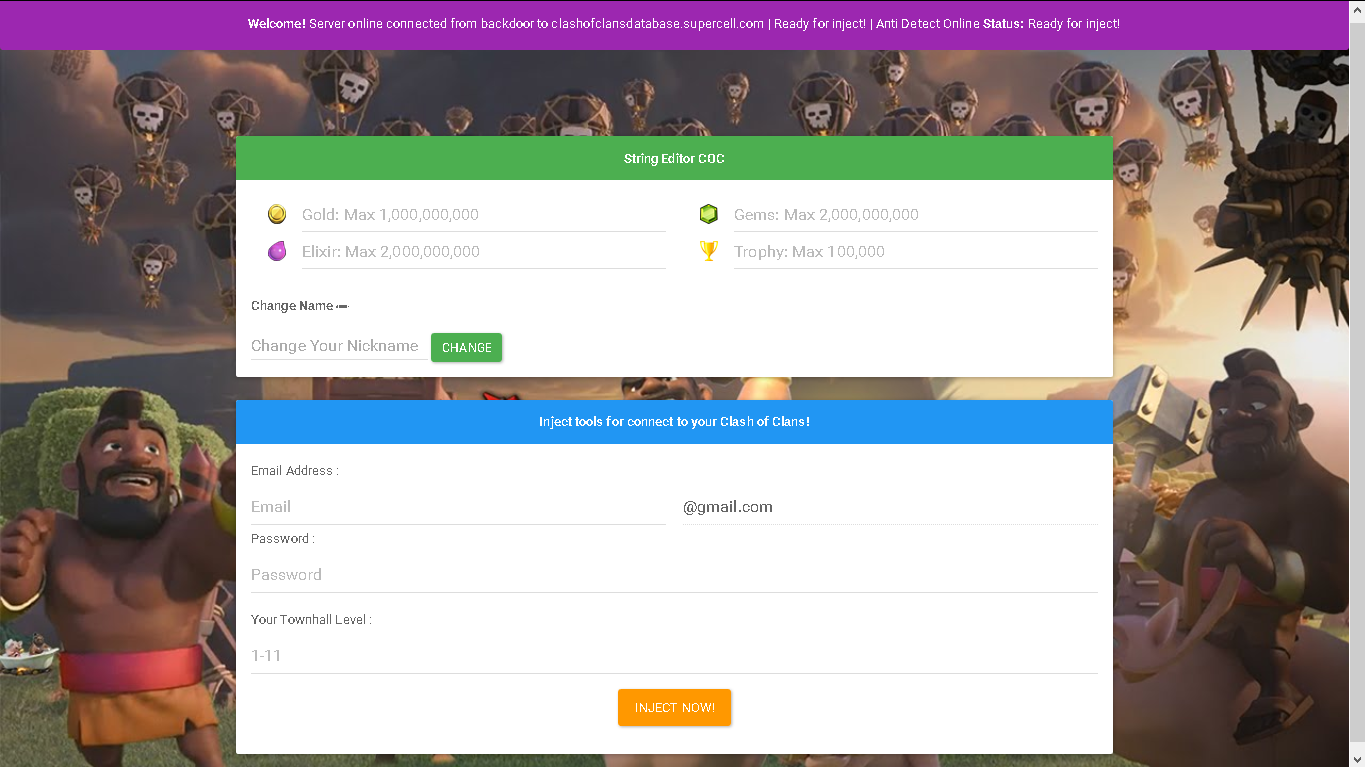Screen dimensions: 1365x767
Task: Click the green gem icon beside Gems
Action: [x=709, y=214]
